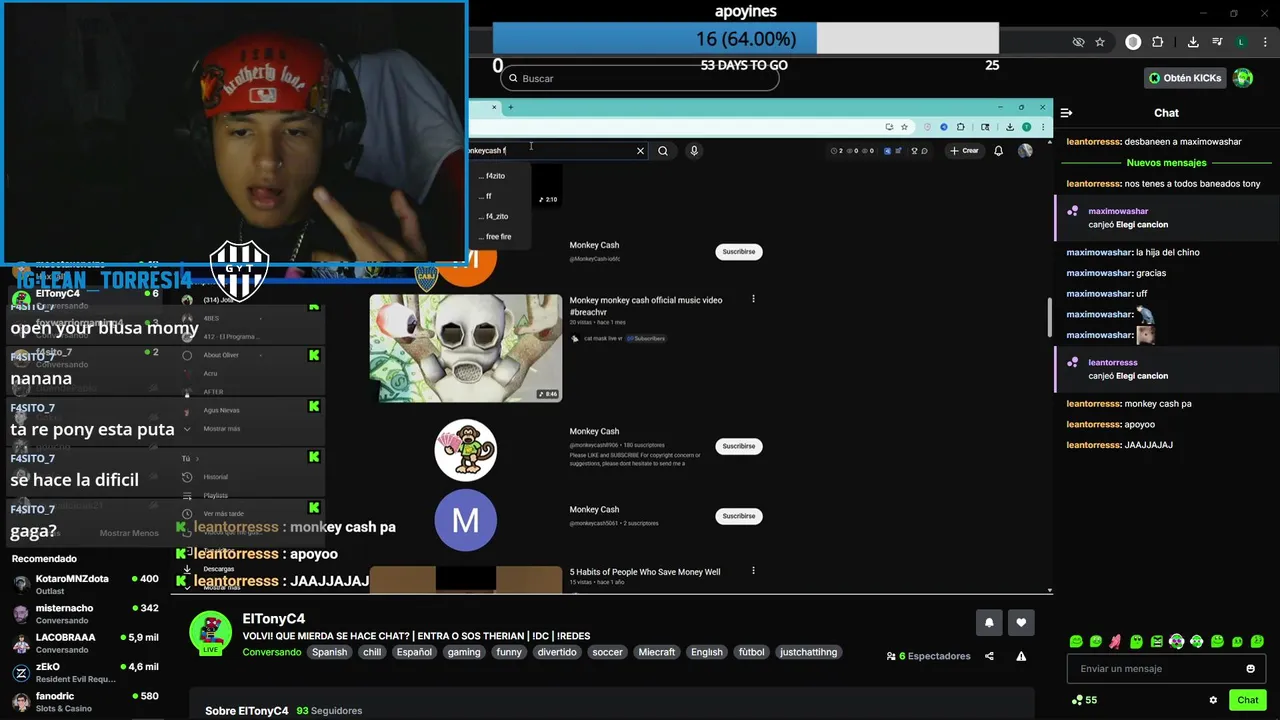
Task: Select the Spanish tag
Action: [x=329, y=652]
